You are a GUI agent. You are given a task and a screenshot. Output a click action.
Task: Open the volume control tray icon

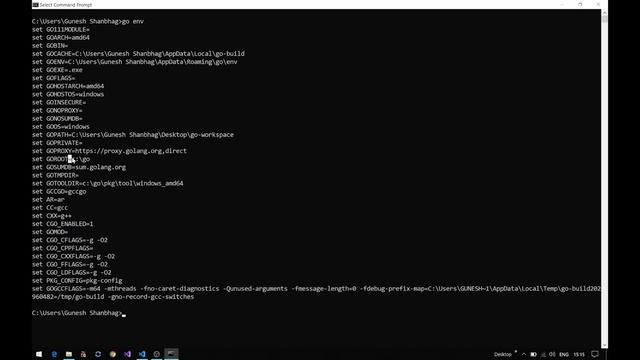[x=552, y=354]
